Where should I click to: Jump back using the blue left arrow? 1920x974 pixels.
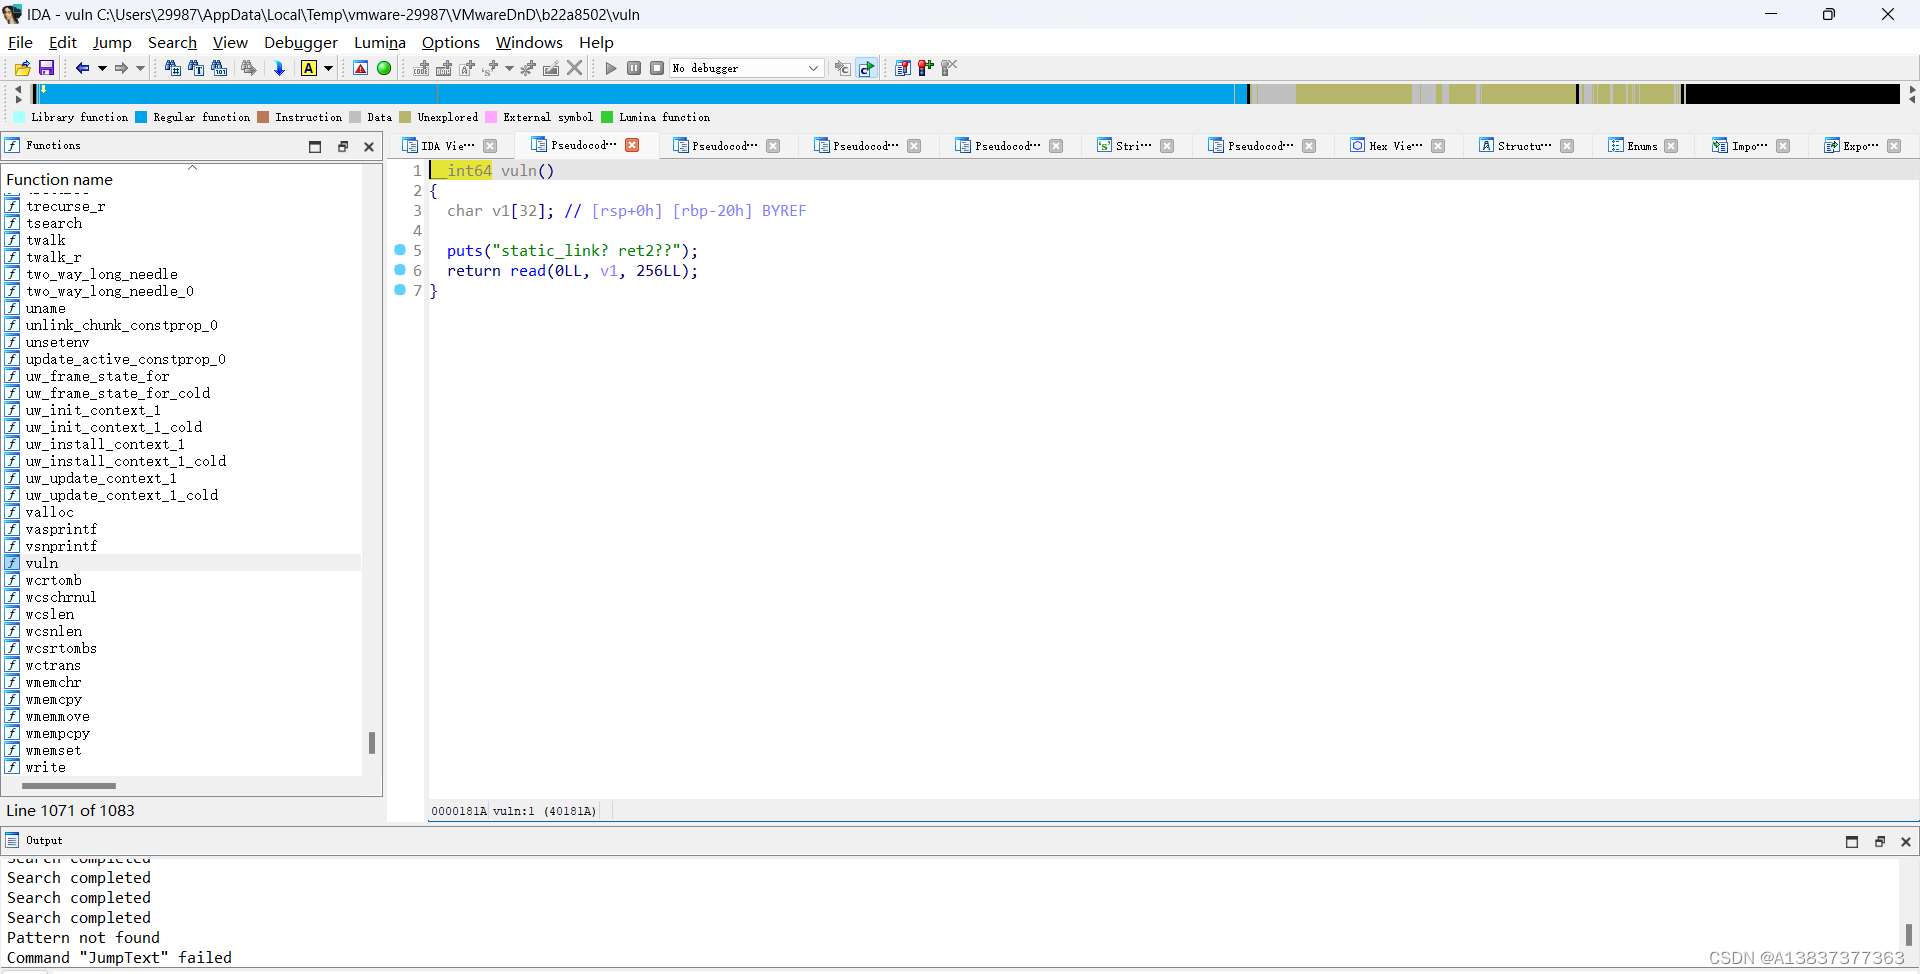(82, 68)
